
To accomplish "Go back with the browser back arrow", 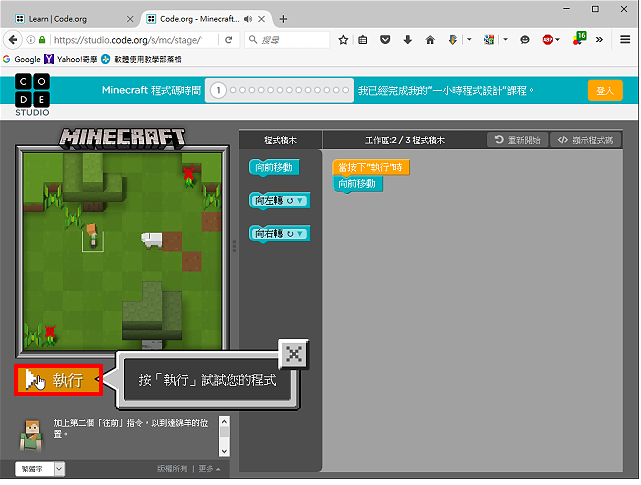I will coord(13,40).
